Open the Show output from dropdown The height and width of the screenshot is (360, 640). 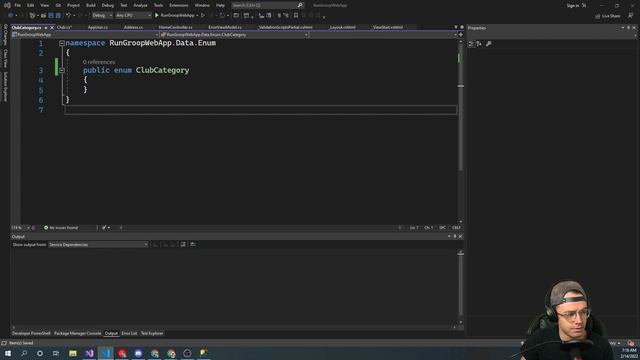point(98,244)
